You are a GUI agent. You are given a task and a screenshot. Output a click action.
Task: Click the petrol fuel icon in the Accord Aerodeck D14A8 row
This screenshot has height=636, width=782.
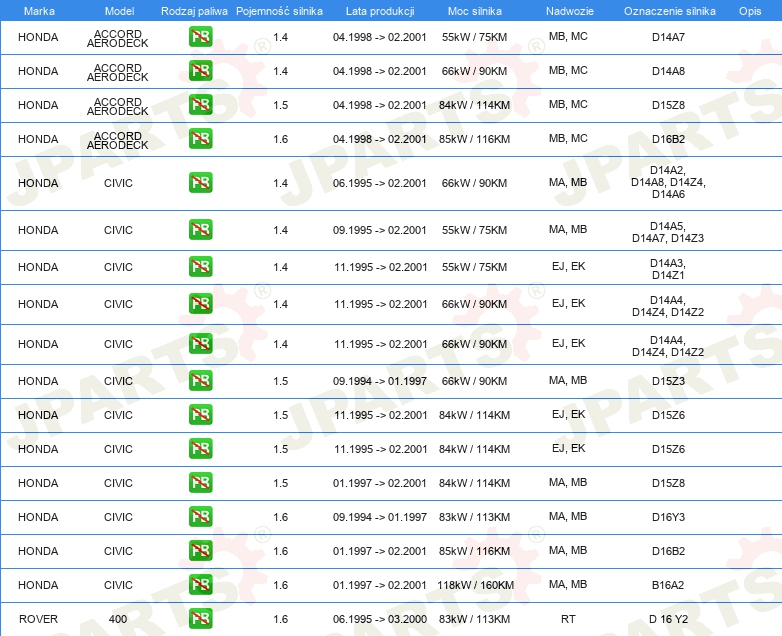point(200,71)
